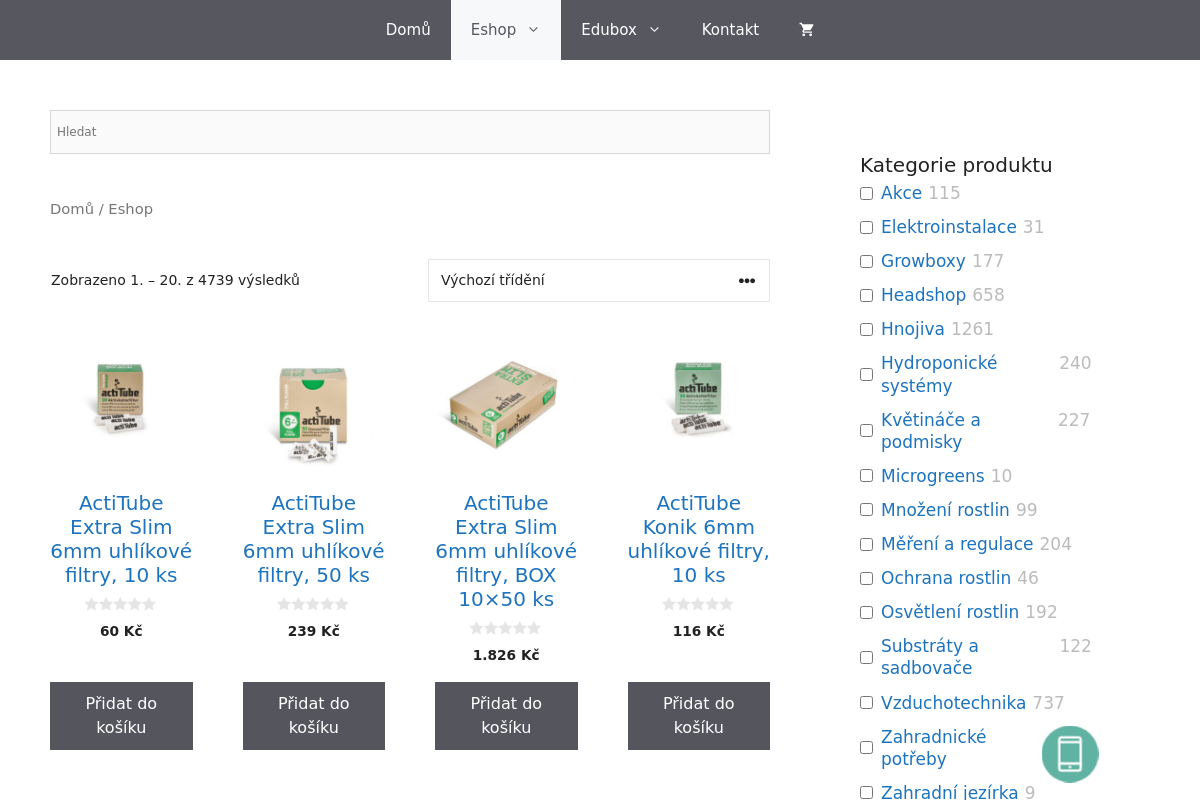Click star rating under 60 Kč product
This screenshot has height=800, width=1200.
click(x=121, y=604)
